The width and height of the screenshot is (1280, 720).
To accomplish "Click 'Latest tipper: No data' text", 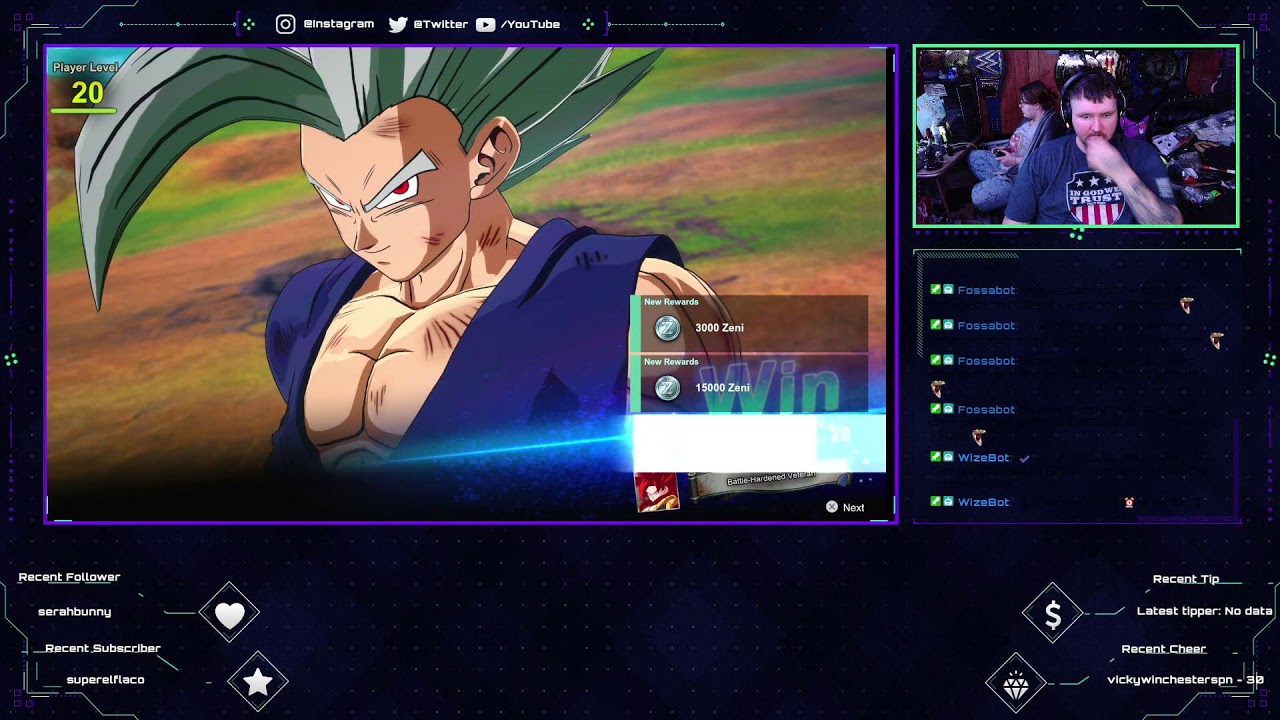I will 1205,611.
